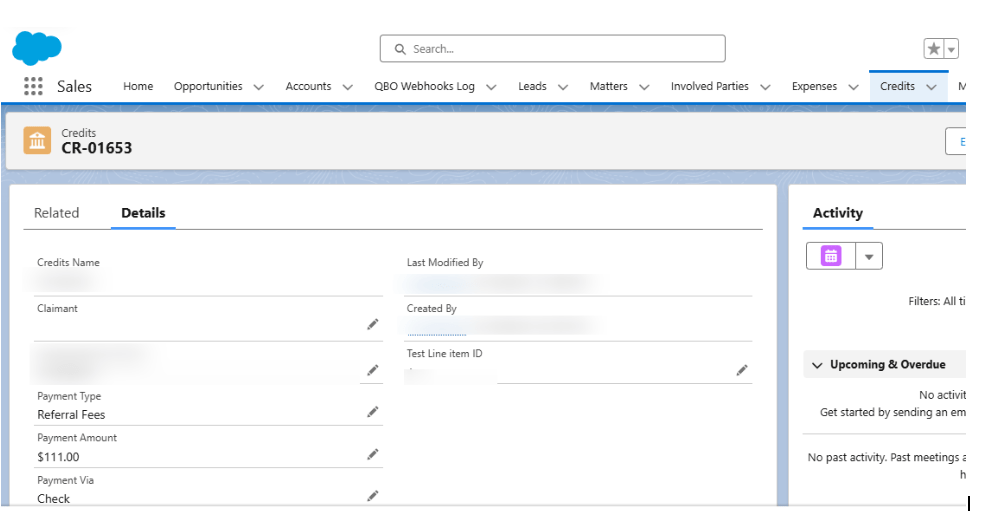Click the $111.00 payment amount
The image size is (1003, 511).
[x=58, y=457]
